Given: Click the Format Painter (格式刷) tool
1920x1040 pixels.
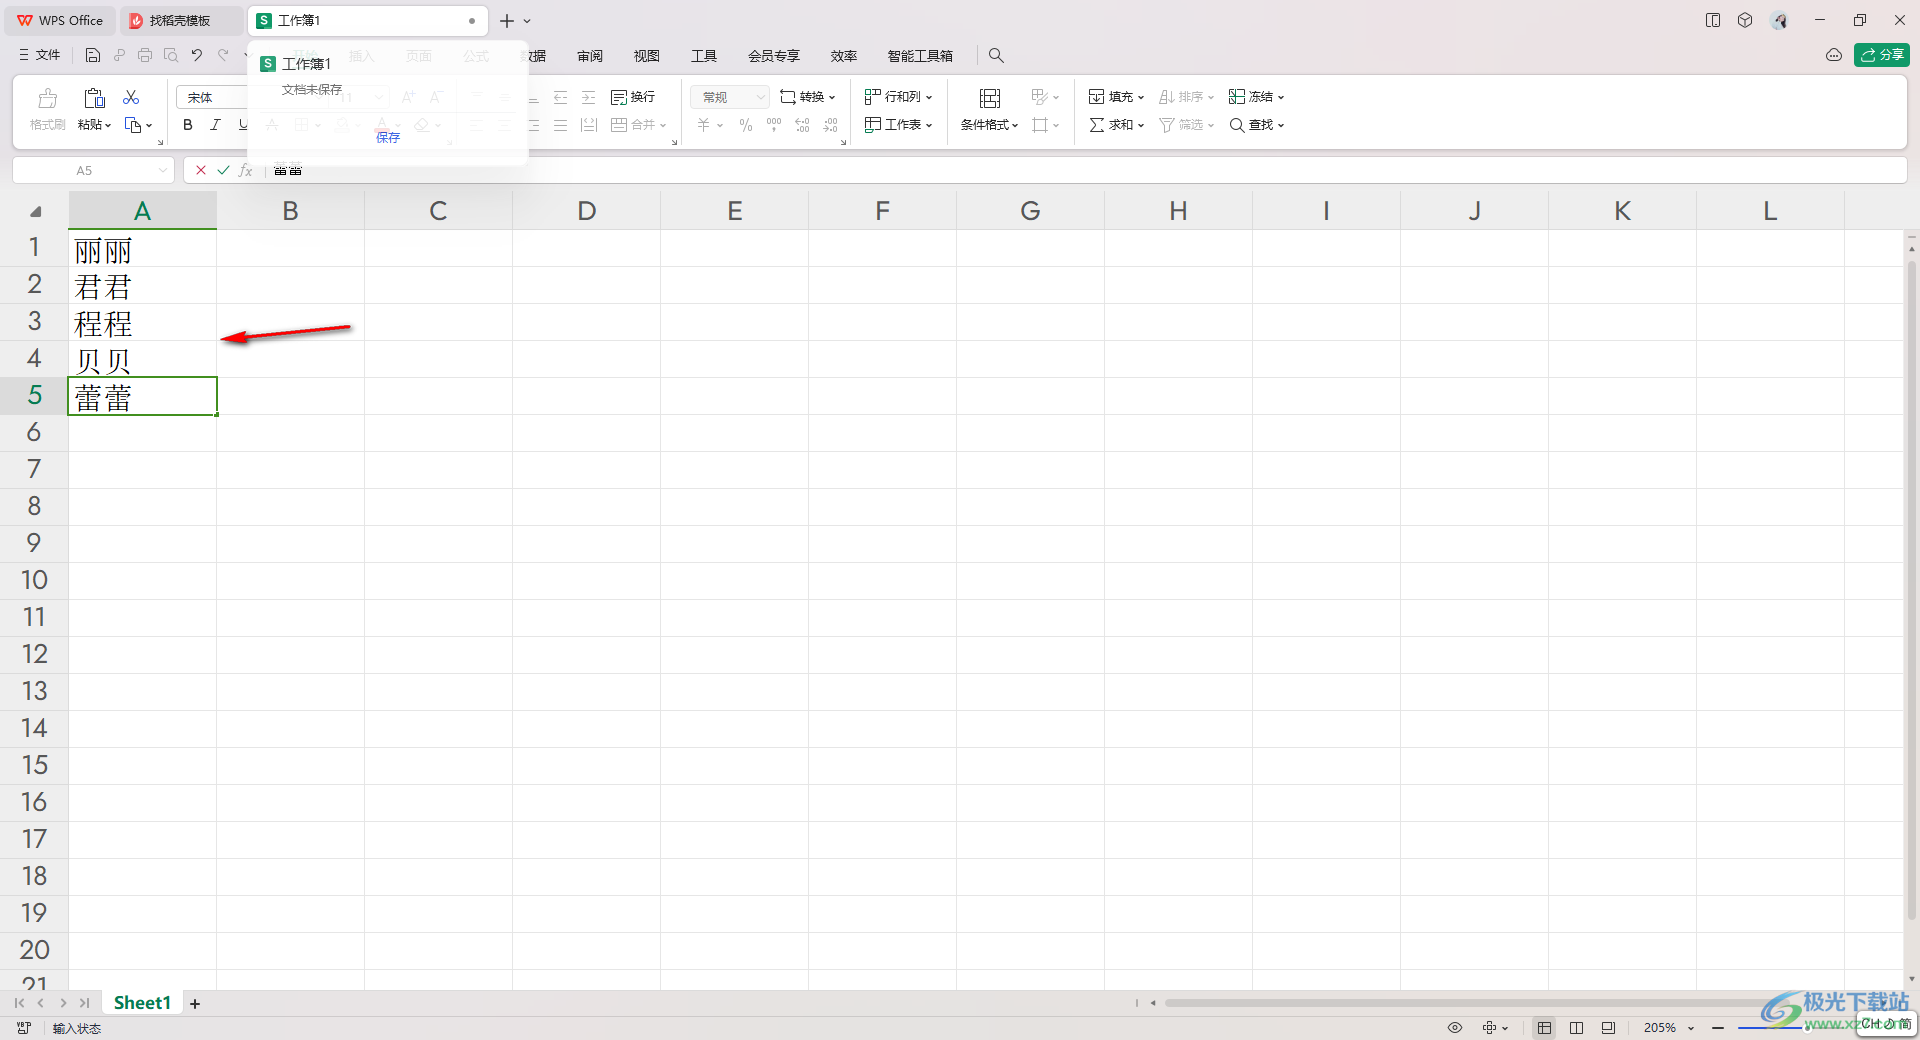Looking at the screenshot, I should point(47,110).
